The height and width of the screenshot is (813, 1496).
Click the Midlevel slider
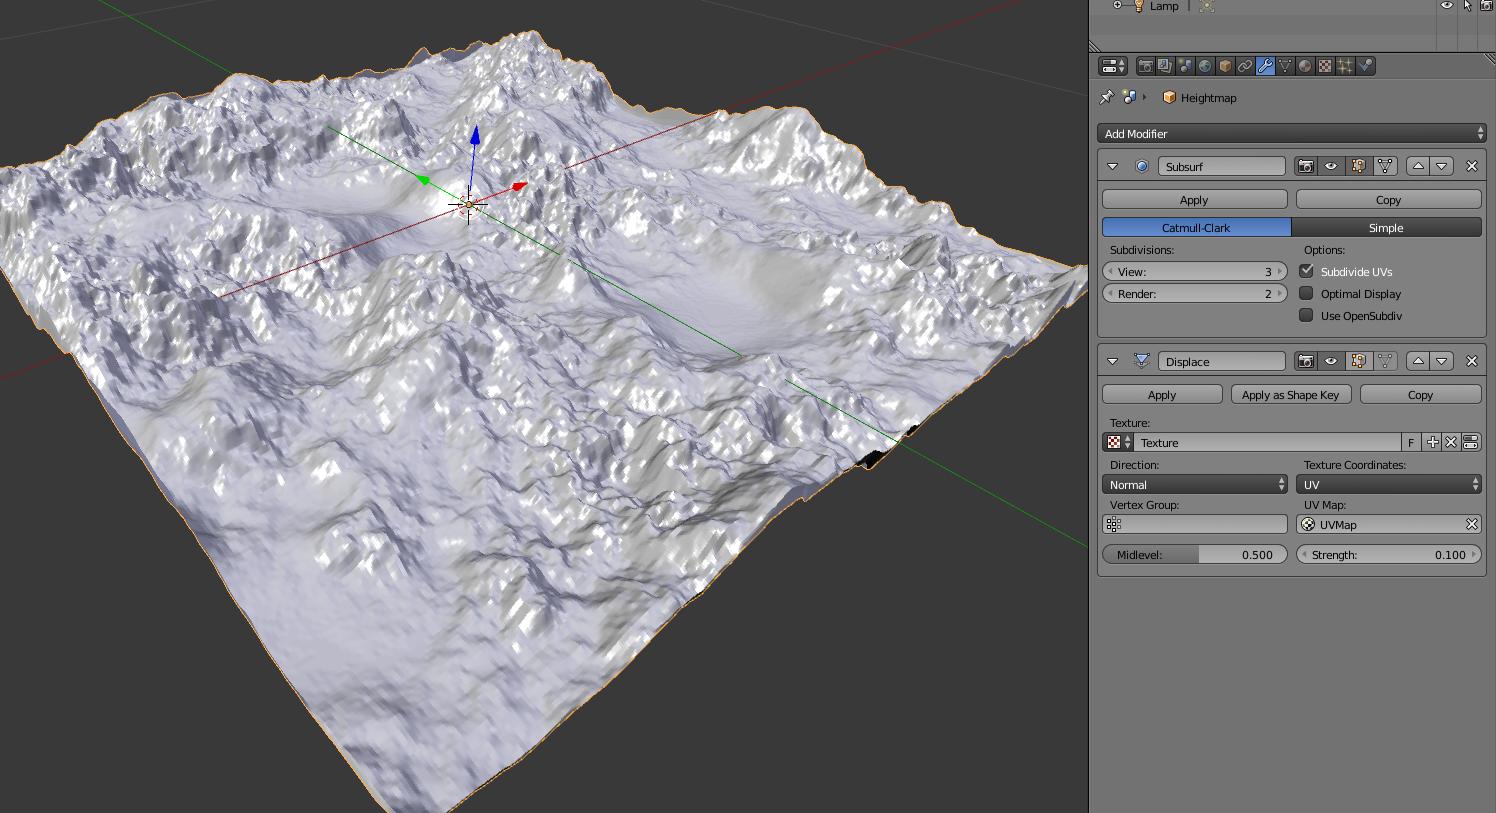[1195, 554]
